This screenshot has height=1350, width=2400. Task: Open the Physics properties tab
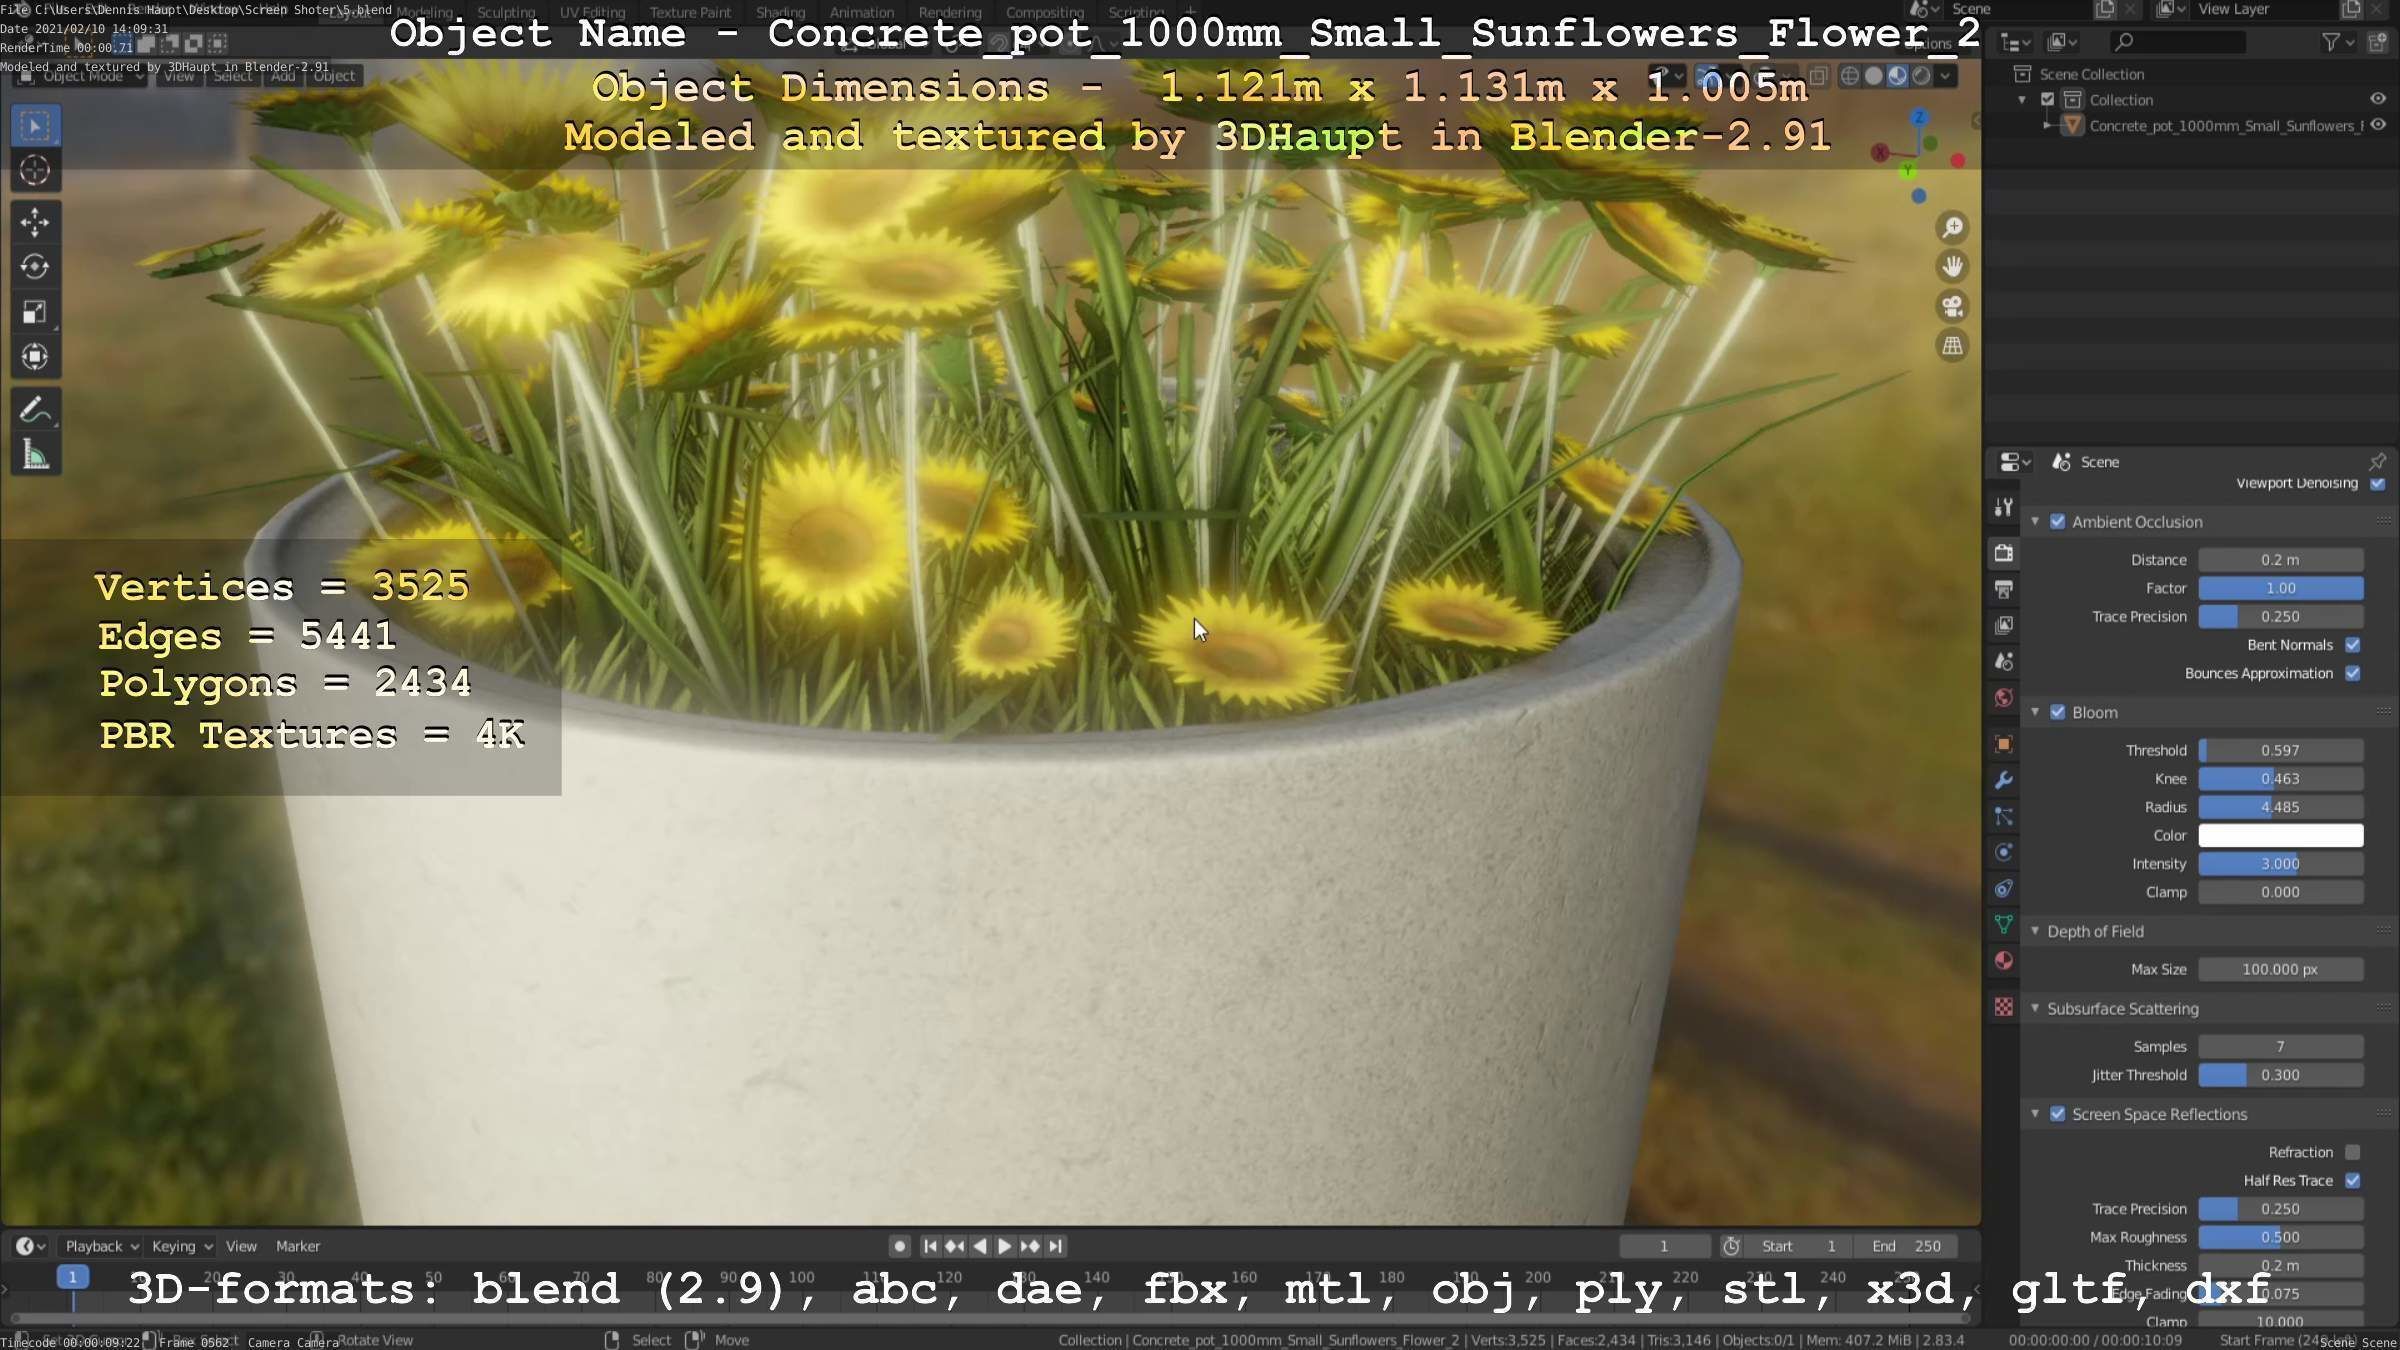(x=2003, y=853)
